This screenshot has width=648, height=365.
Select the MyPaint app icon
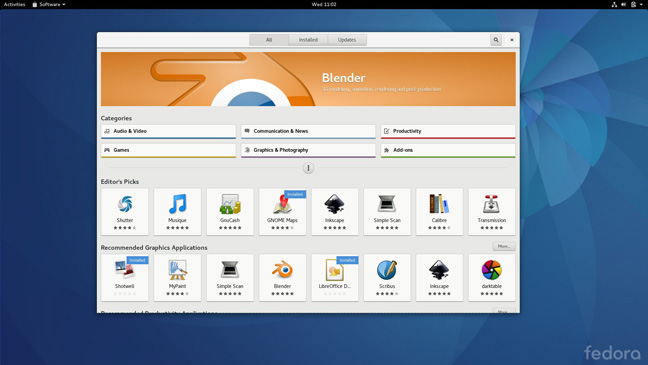pyautogui.click(x=177, y=270)
